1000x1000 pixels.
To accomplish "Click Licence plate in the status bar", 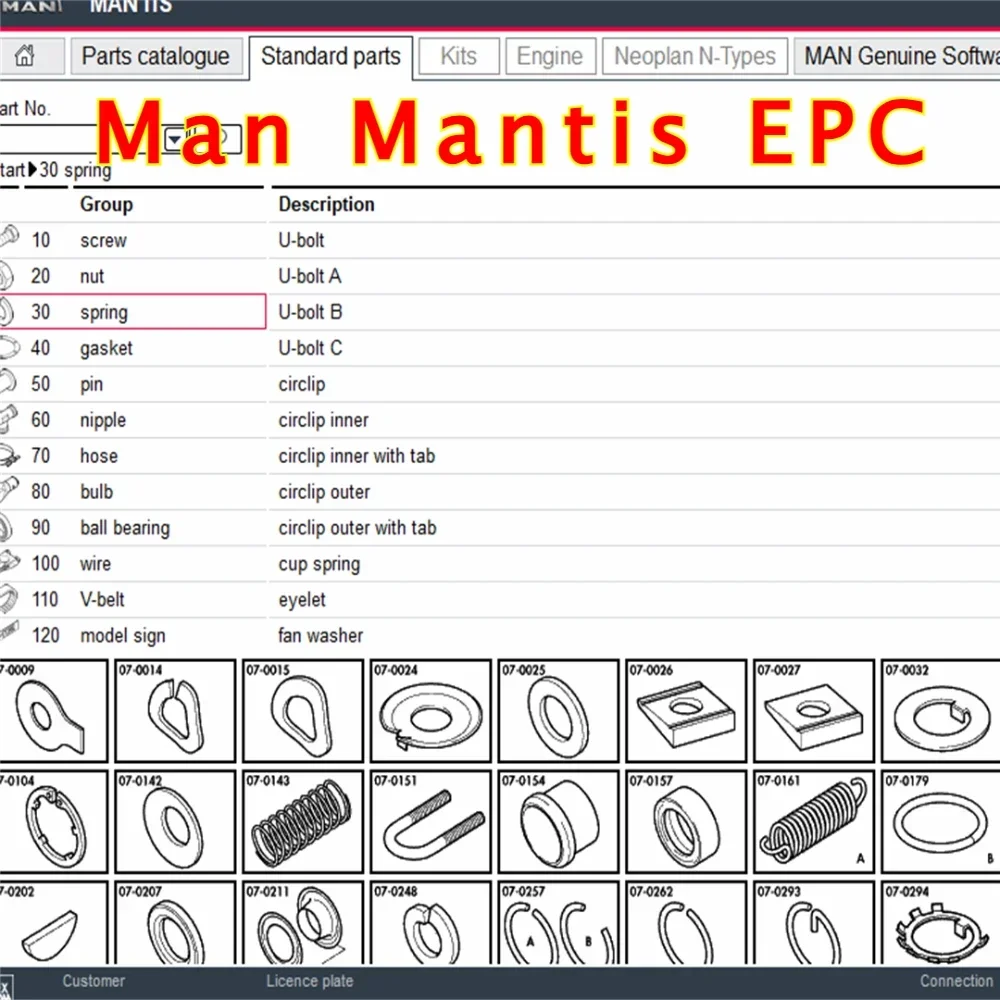I will (x=308, y=981).
